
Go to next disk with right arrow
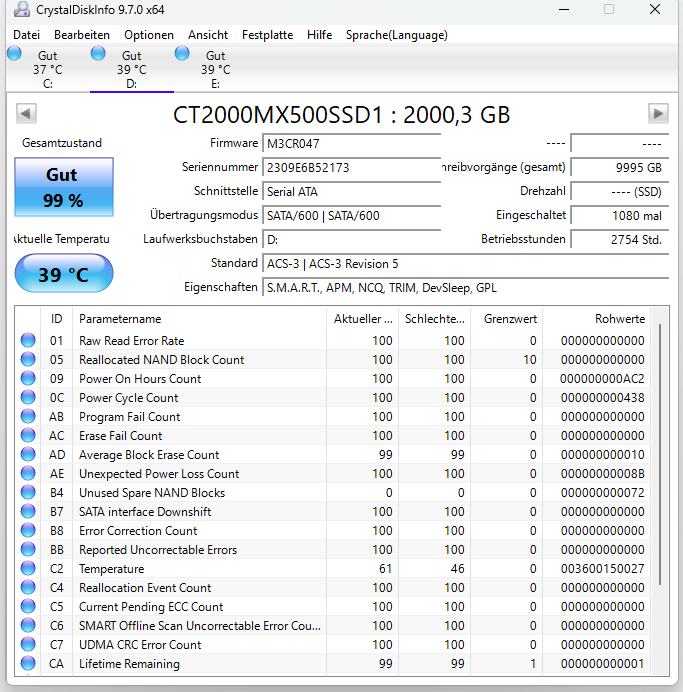coord(658,114)
